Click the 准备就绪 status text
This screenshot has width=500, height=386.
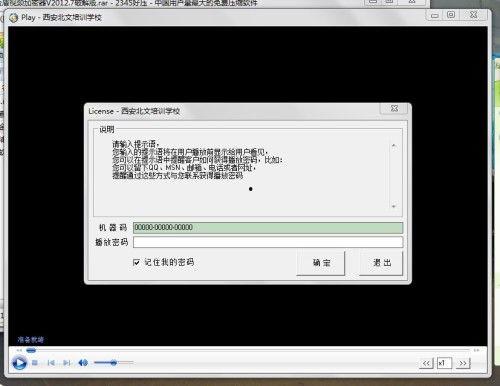(31, 340)
